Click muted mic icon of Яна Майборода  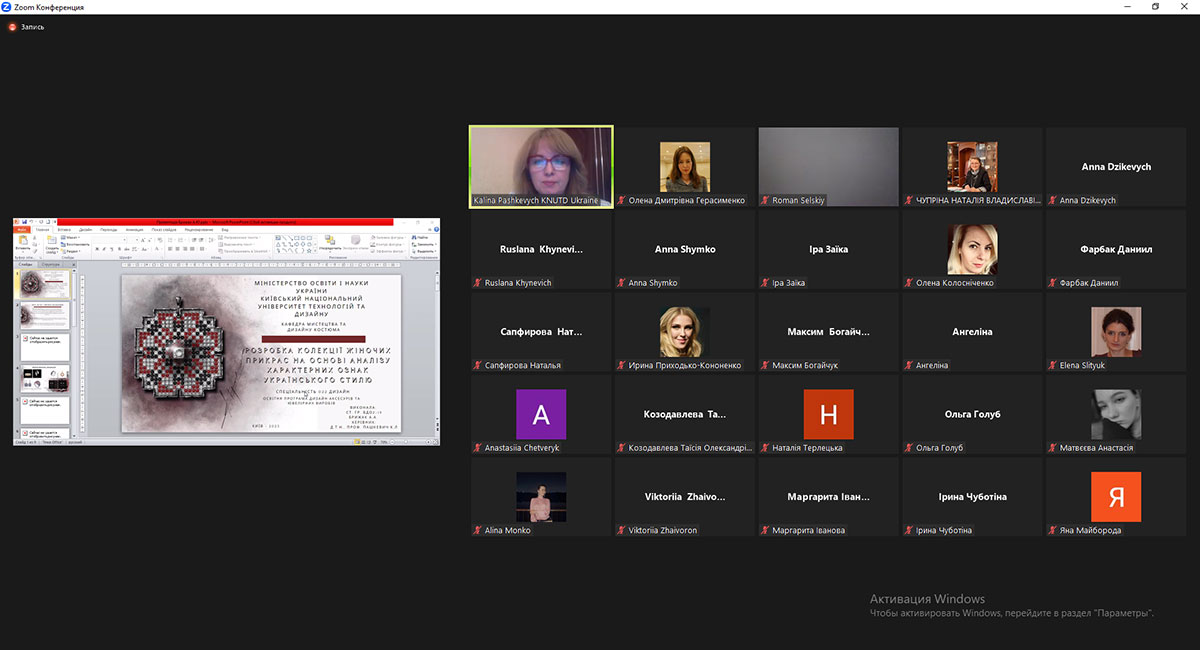[1053, 530]
